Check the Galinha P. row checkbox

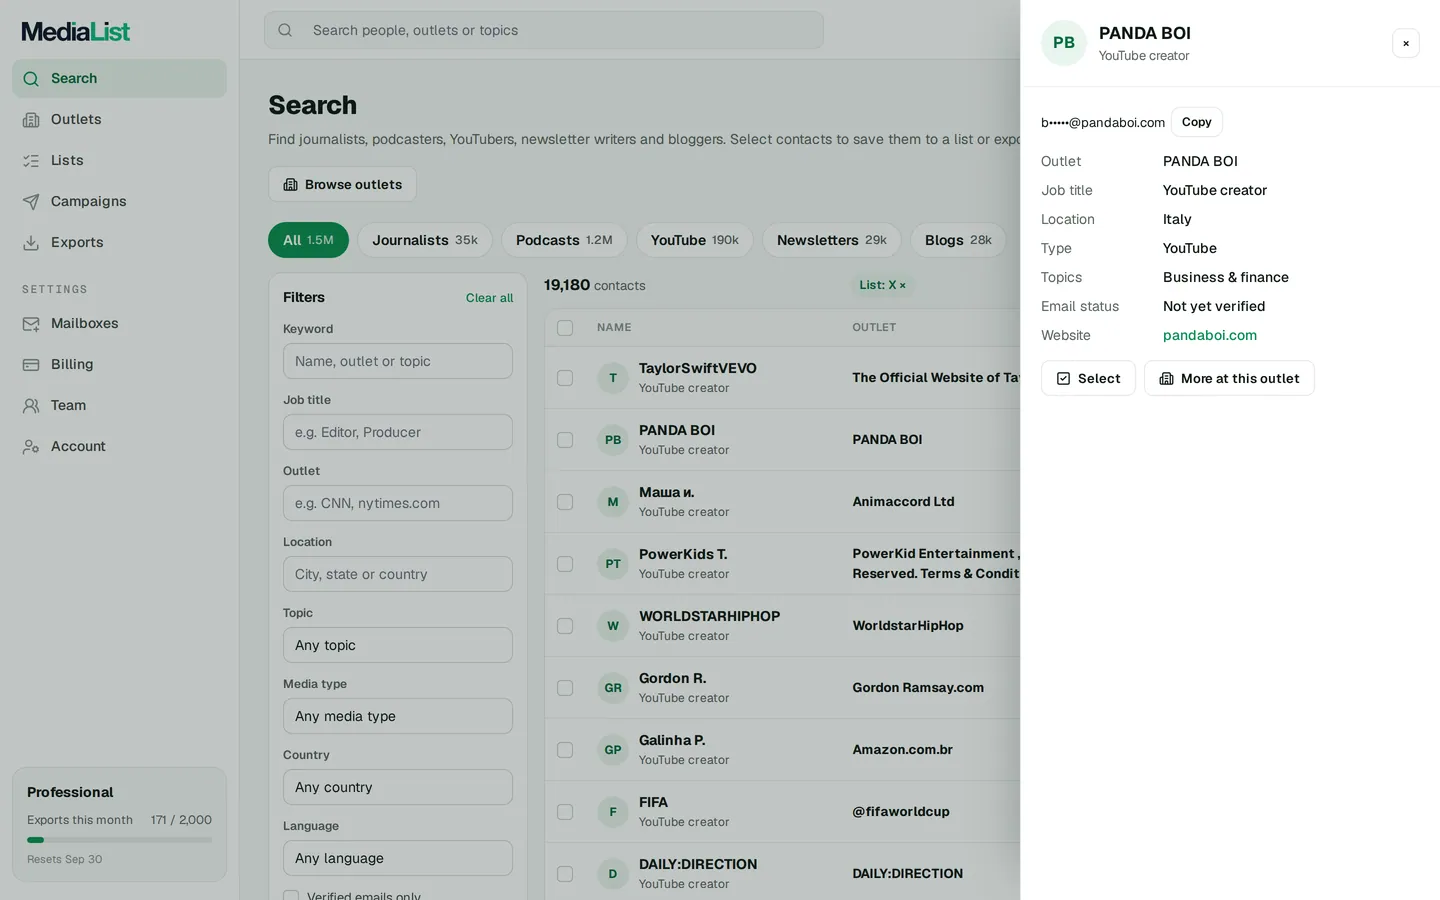click(565, 750)
